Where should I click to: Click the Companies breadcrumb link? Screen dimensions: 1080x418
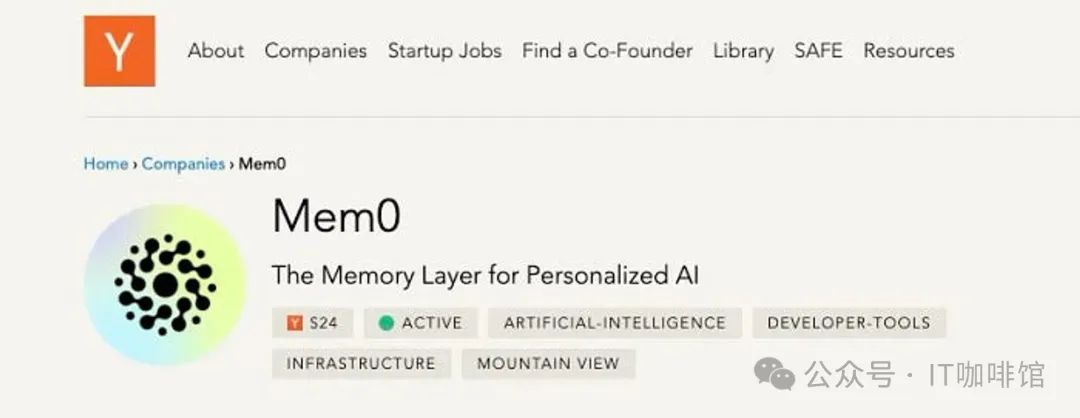point(183,164)
